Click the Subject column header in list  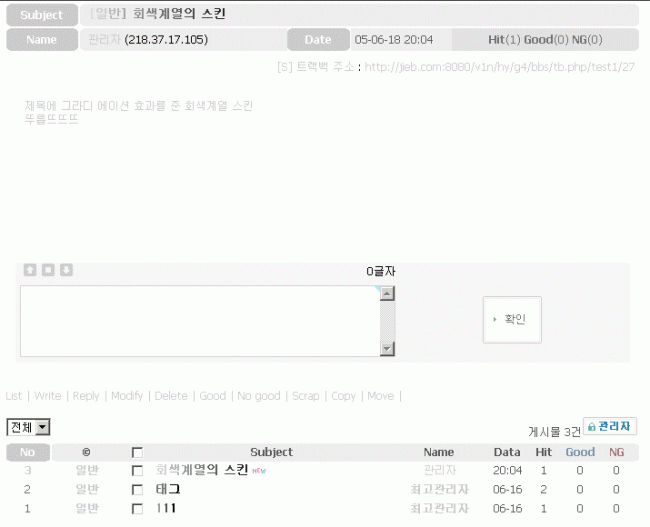271,452
